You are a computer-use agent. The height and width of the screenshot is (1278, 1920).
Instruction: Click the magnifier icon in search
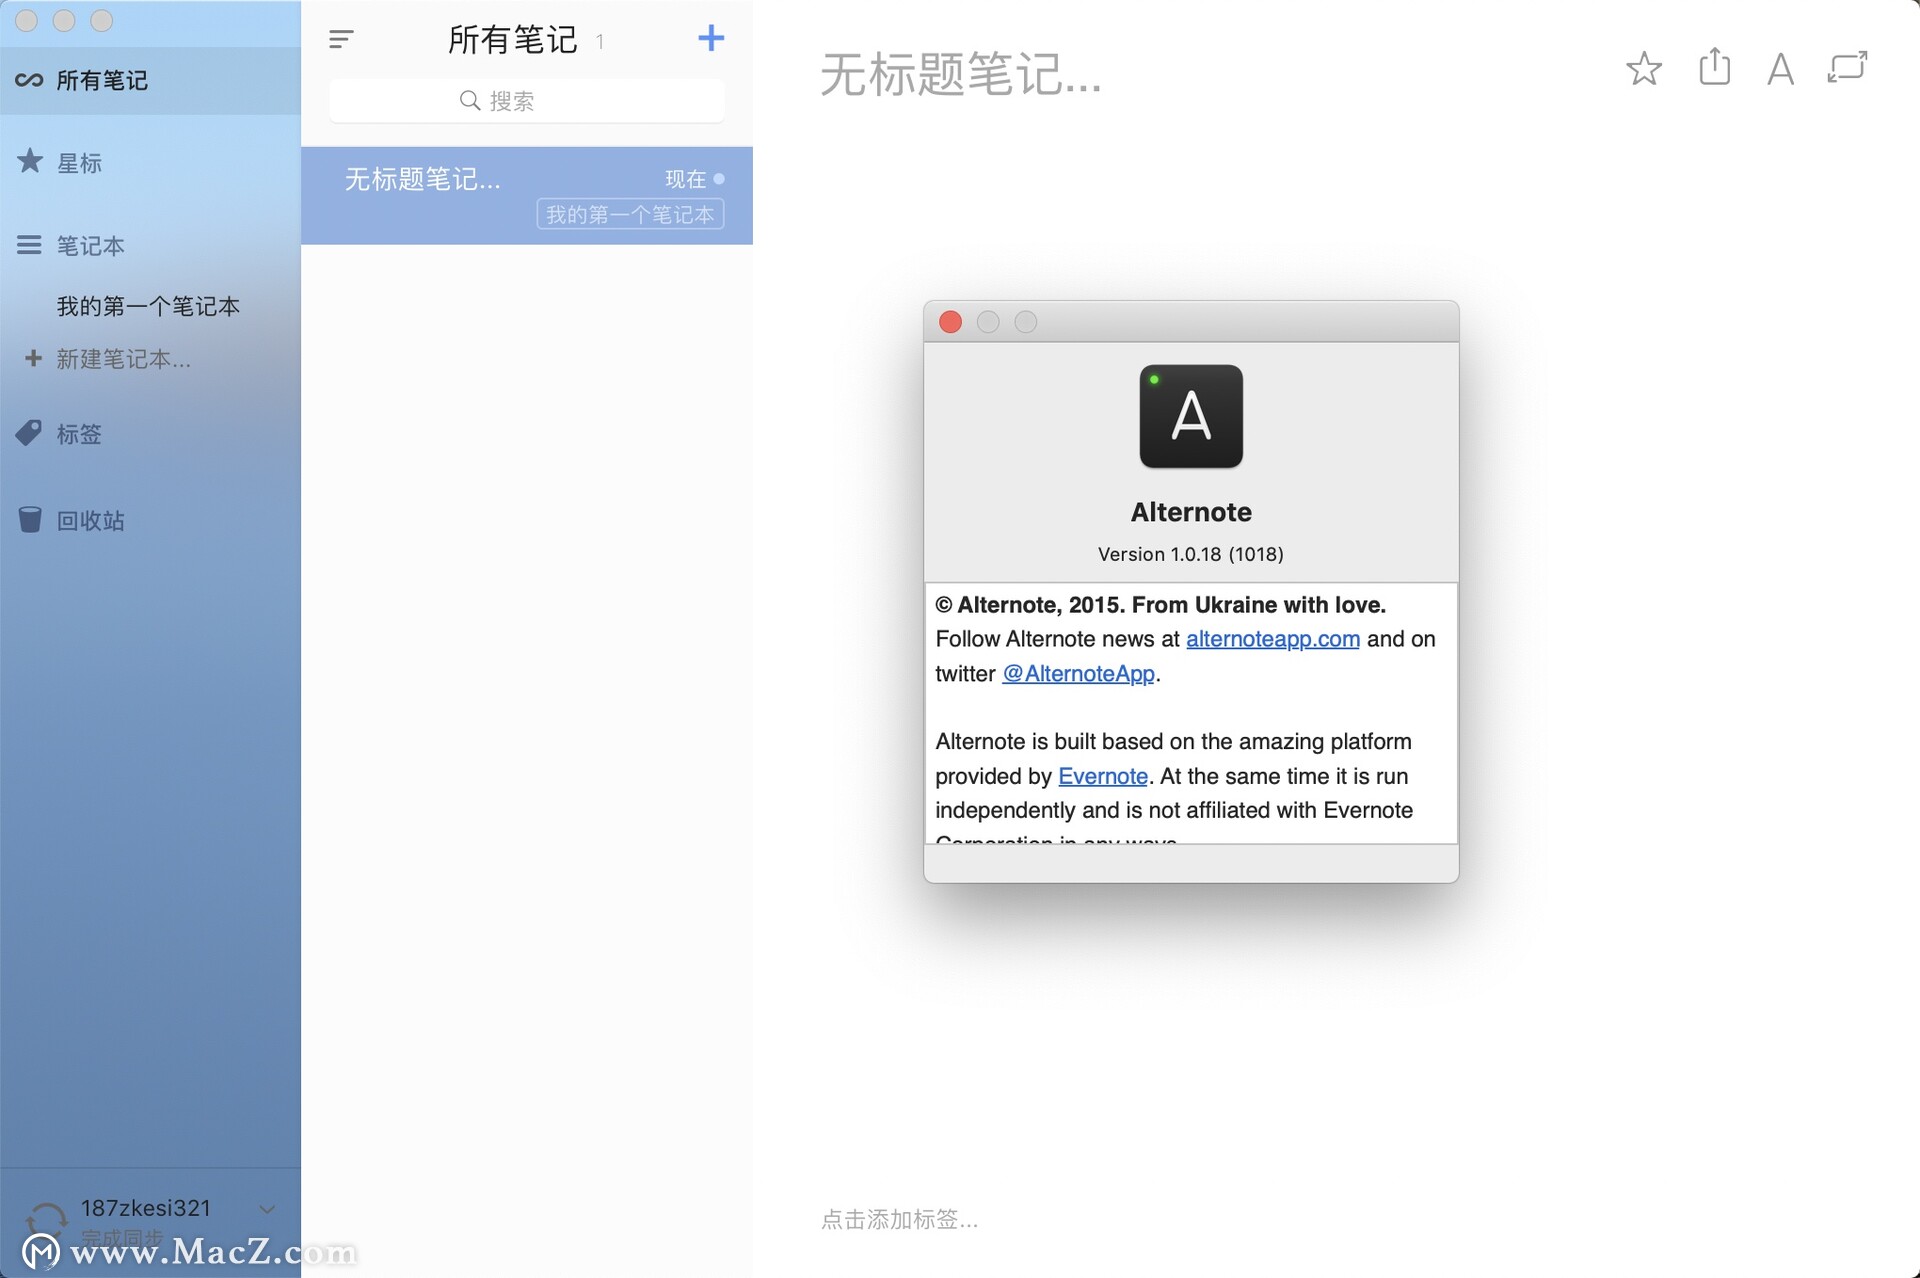click(470, 101)
